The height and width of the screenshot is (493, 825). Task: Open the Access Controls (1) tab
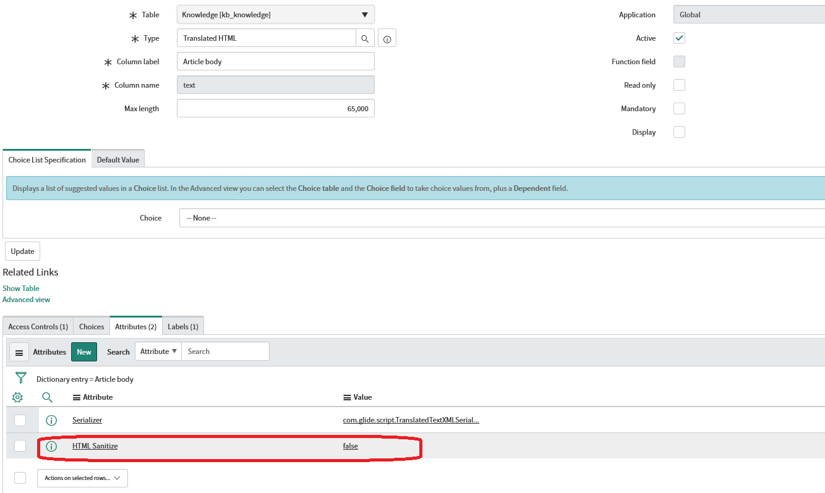(38, 326)
